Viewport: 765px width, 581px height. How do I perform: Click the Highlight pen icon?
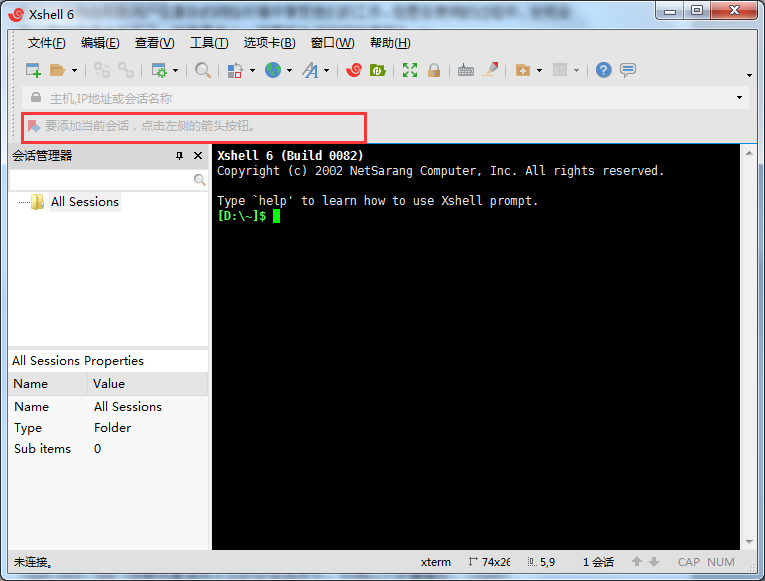(491, 70)
